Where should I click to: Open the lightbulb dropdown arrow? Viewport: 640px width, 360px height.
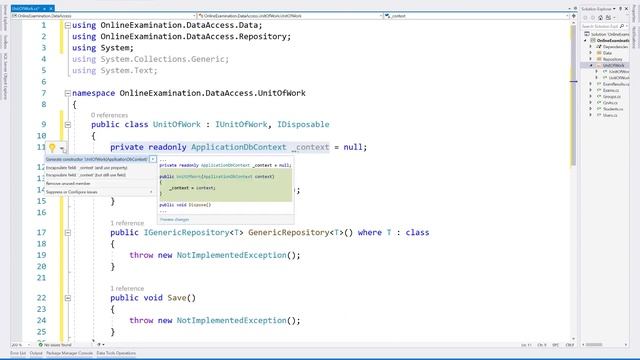(62, 148)
